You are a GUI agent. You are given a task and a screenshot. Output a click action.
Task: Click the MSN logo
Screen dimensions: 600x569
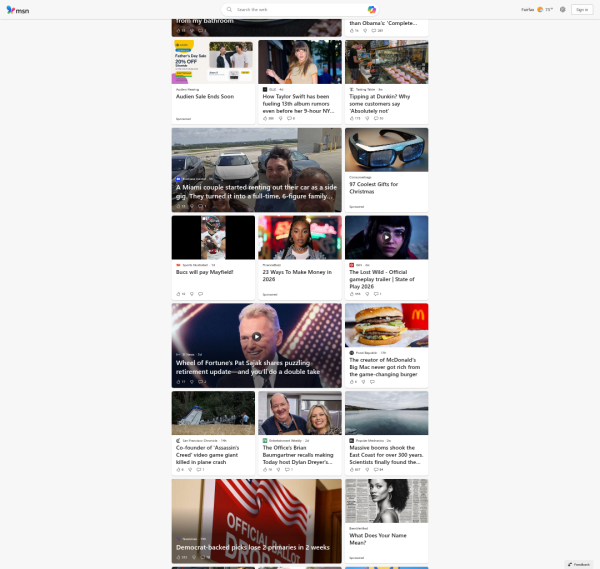(x=18, y=10)
